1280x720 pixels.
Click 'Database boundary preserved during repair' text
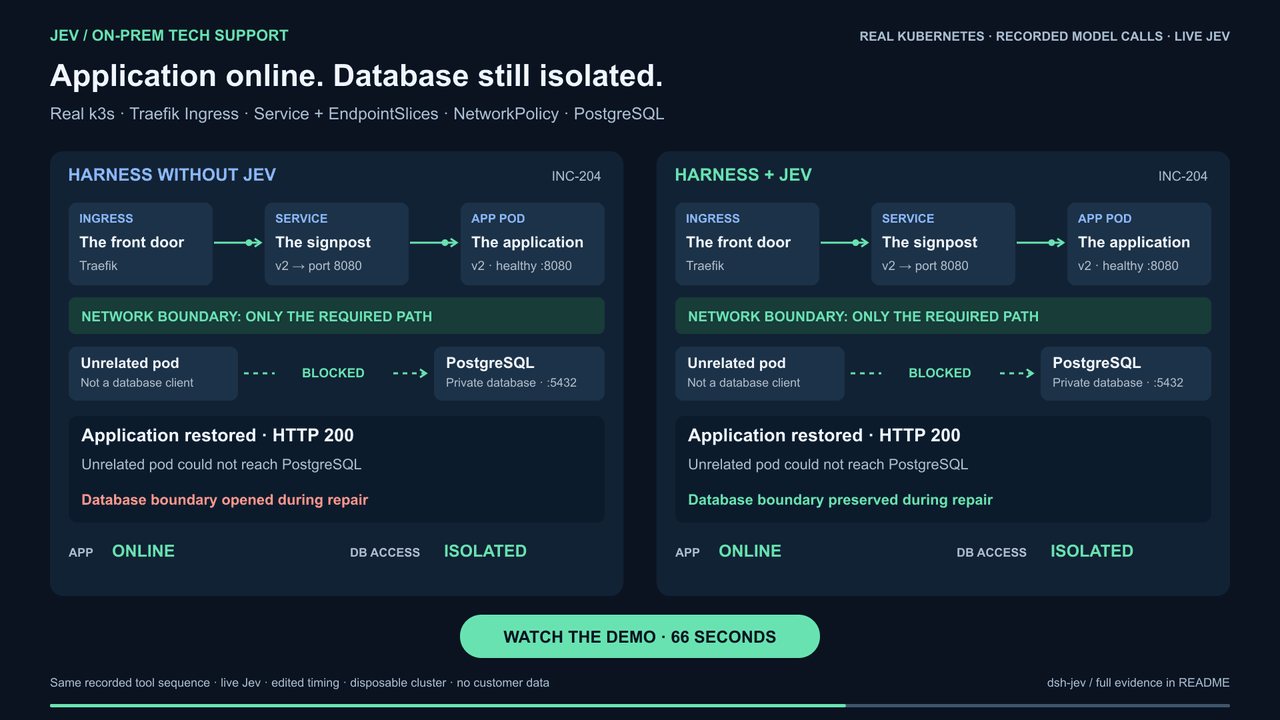coord(840,500)
